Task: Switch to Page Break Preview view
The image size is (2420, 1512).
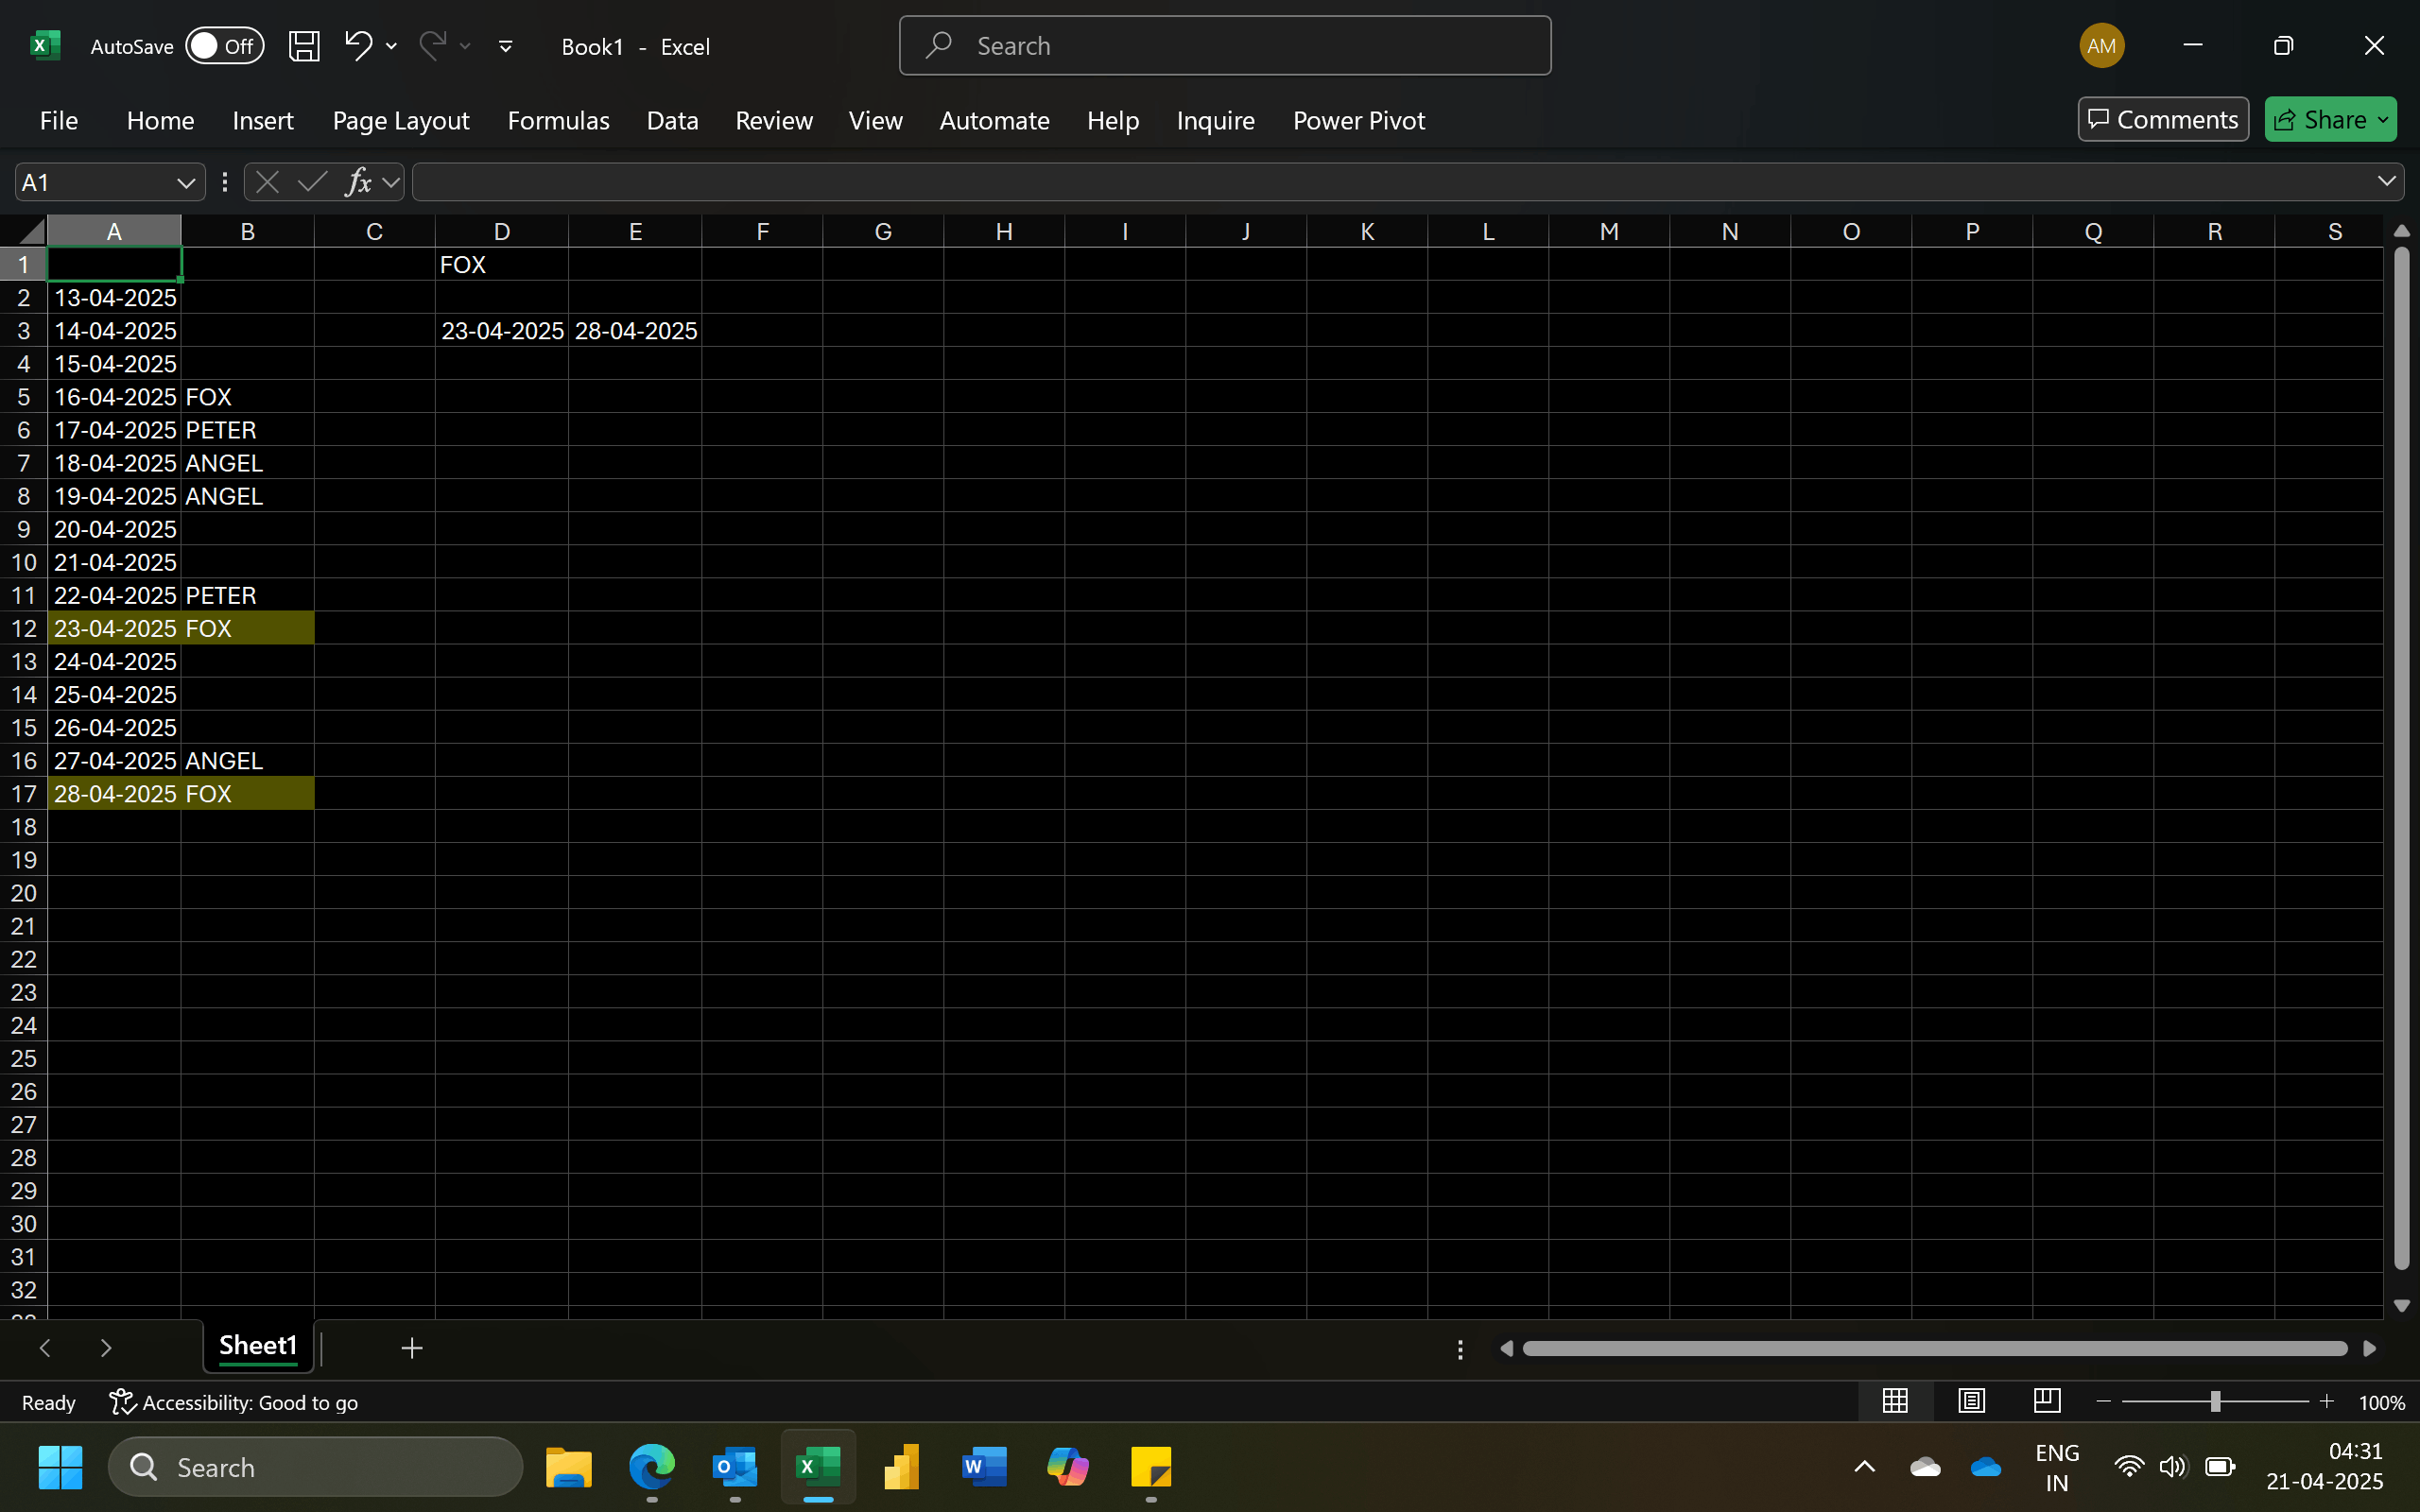Action: pos(2047,1401)
